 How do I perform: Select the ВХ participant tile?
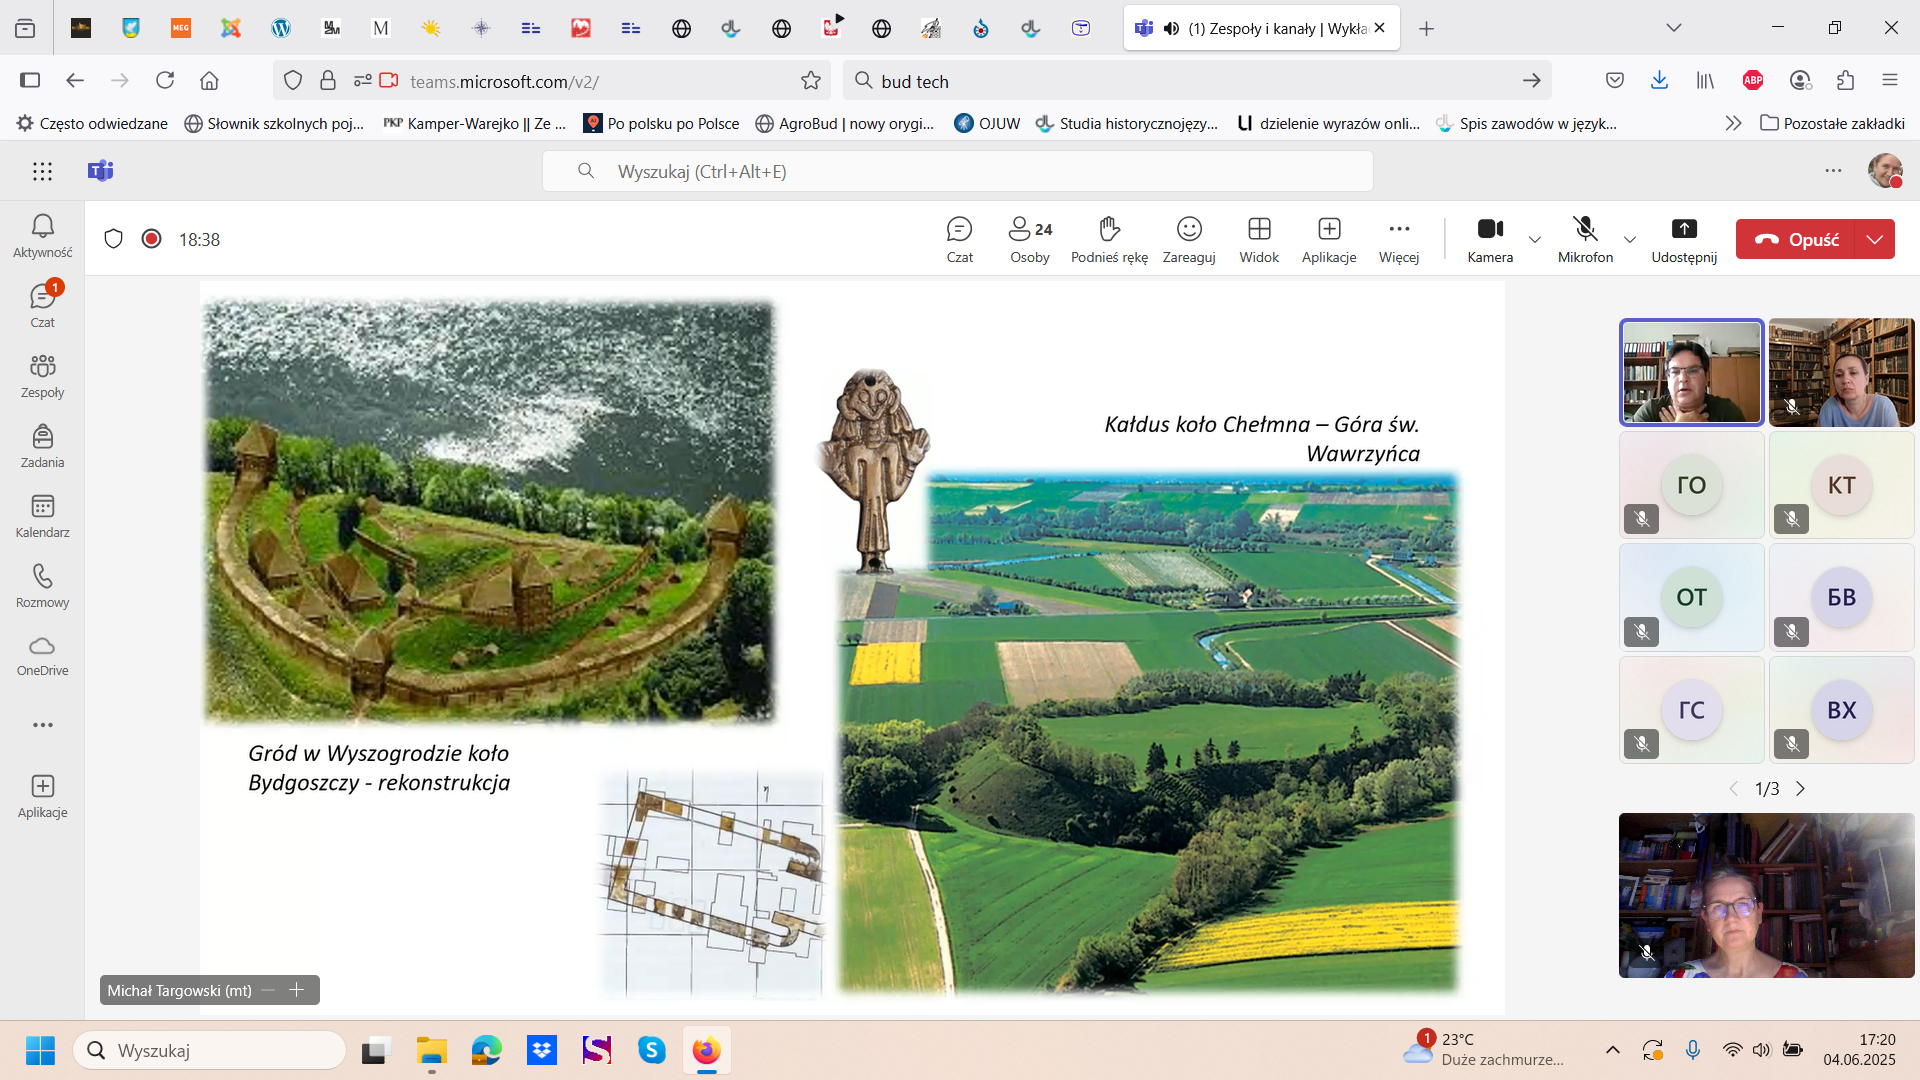tap(1841, 710)
